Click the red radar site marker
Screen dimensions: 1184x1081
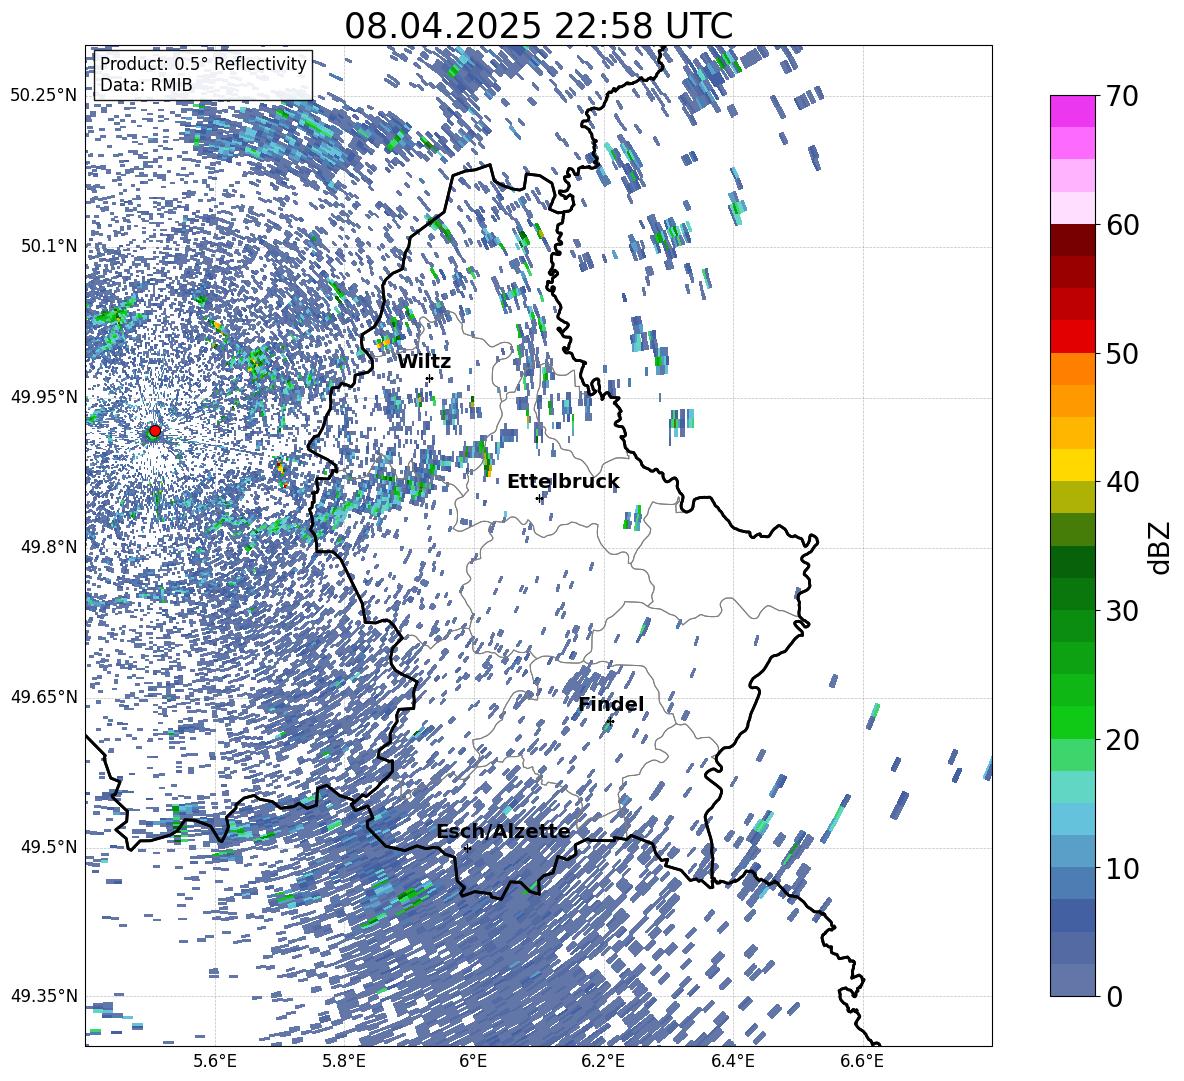click(x=155, y=430)
